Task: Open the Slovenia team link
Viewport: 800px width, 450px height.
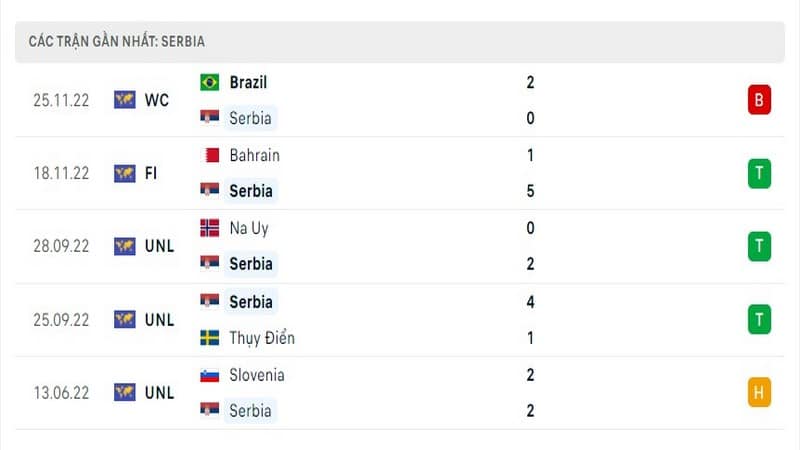Action: pos(257,375)
